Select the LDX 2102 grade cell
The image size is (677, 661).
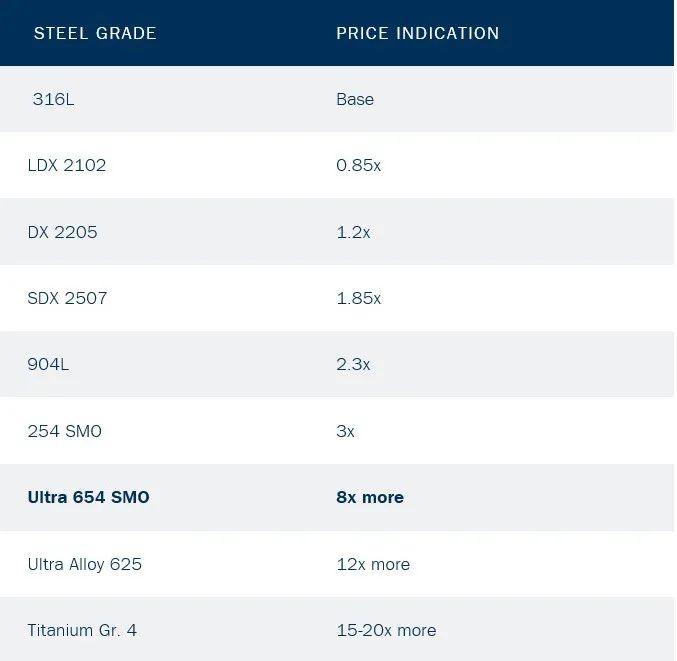pos(67,165)
